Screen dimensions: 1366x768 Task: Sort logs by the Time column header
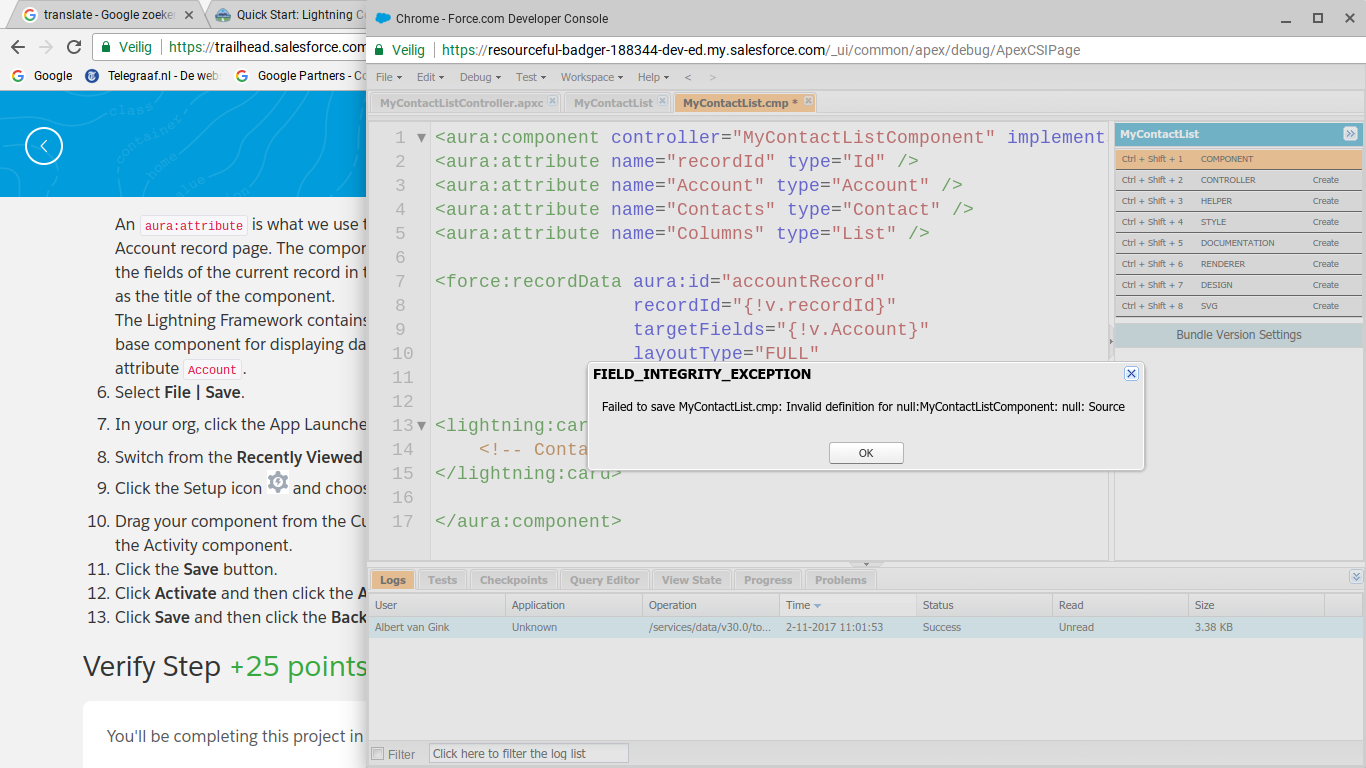tap(798, 605)
